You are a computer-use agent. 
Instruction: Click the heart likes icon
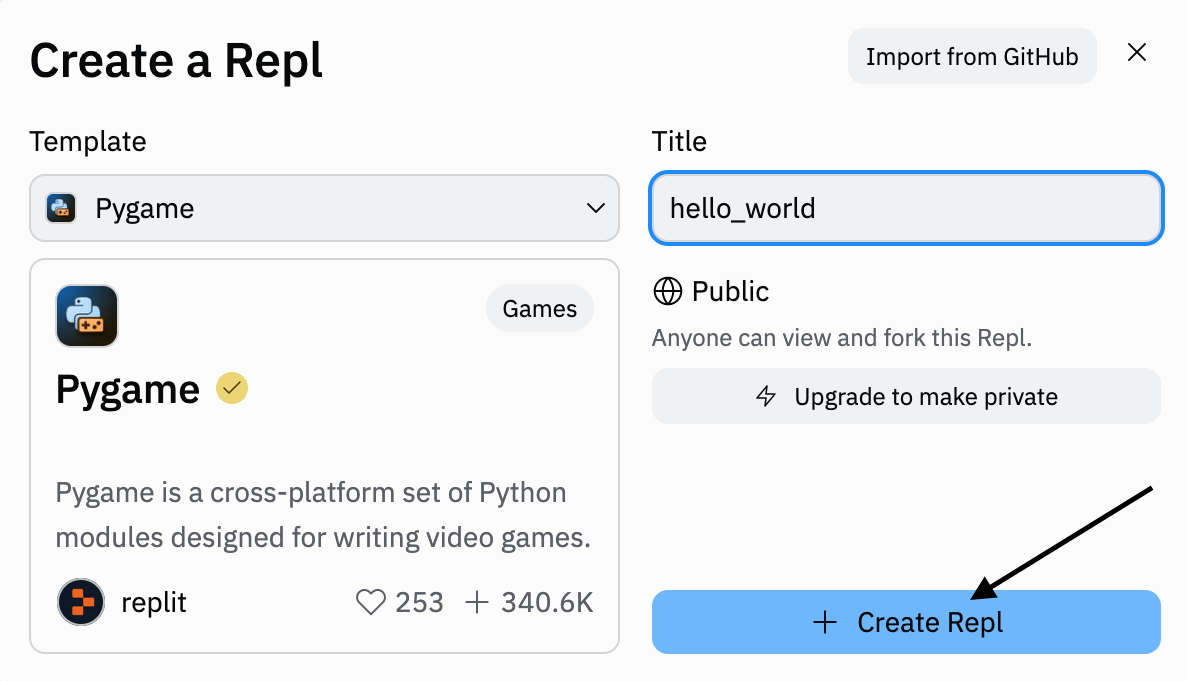click(x=371, y=602)
